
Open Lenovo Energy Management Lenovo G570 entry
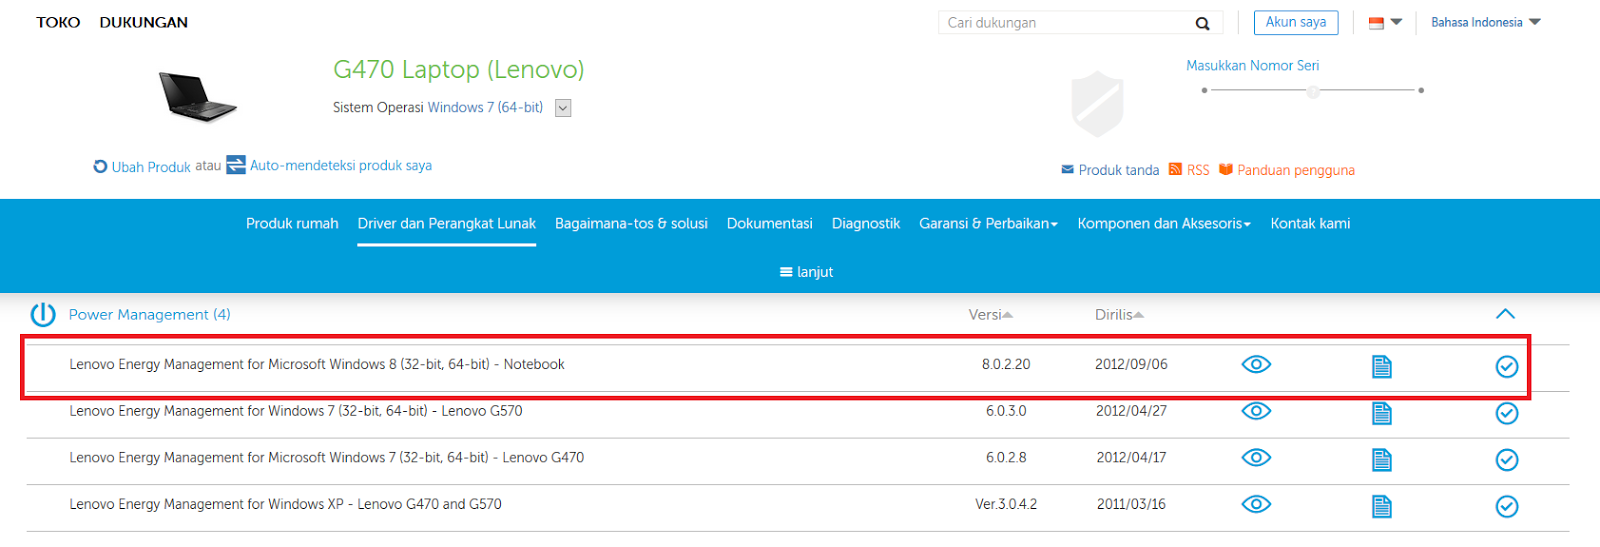coord(296,411)
